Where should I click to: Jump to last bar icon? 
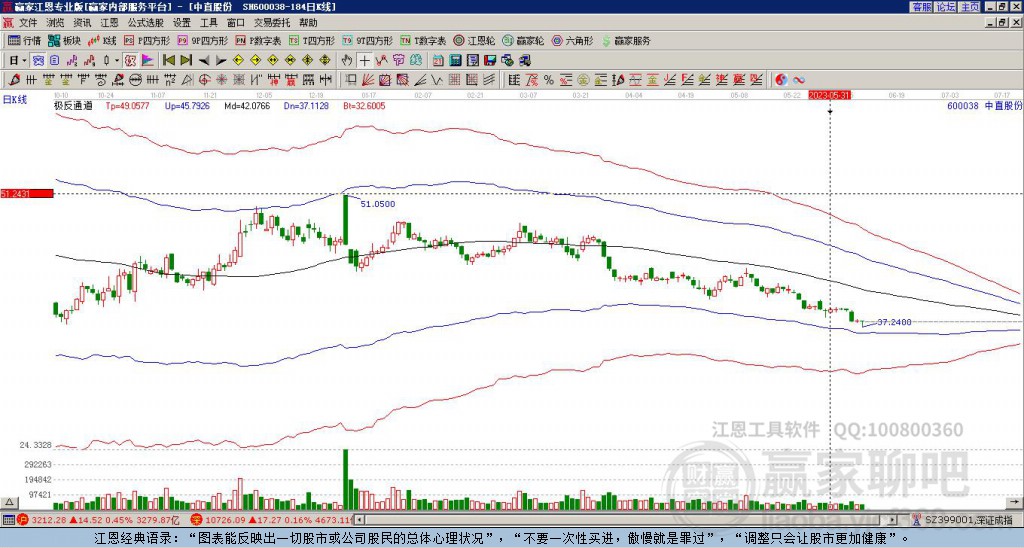186,60
